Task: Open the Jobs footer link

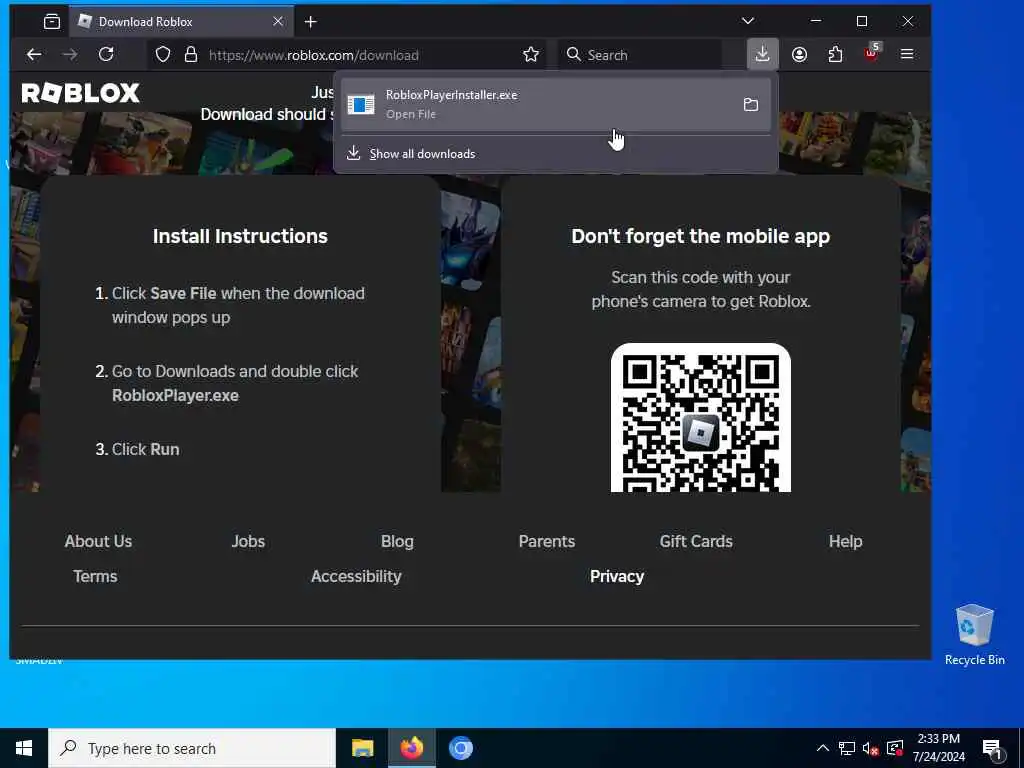Action: (248, 541)
